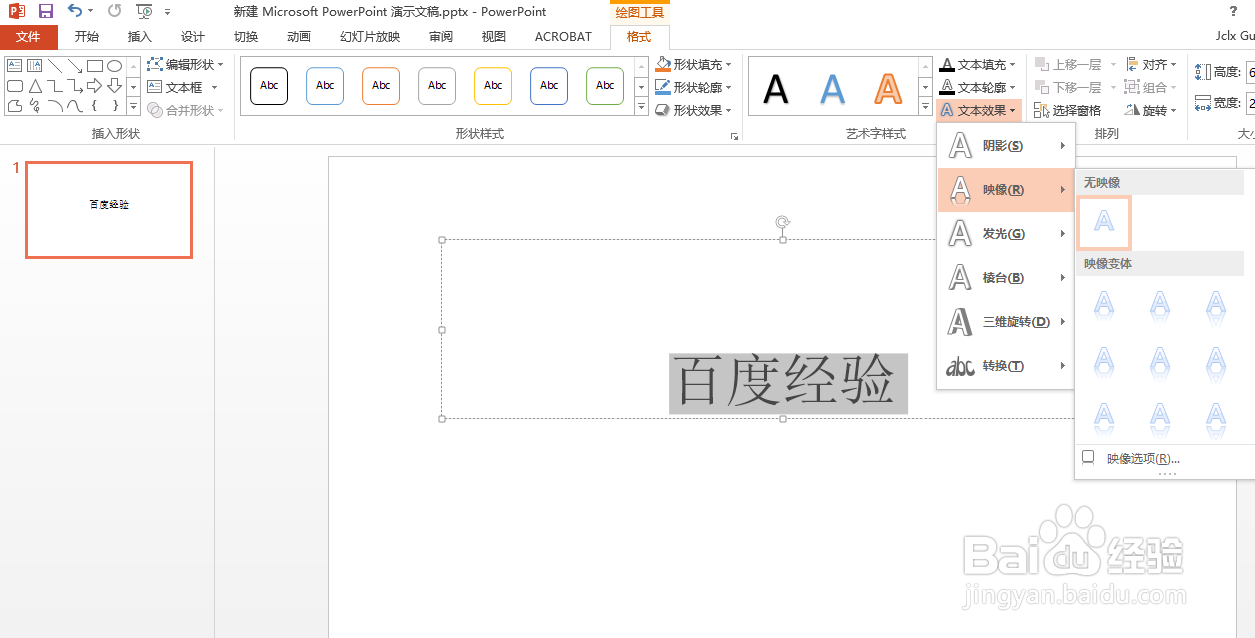Select the freeform shape tool
This screenshot has height=638, width=1255.
(15, 106)
